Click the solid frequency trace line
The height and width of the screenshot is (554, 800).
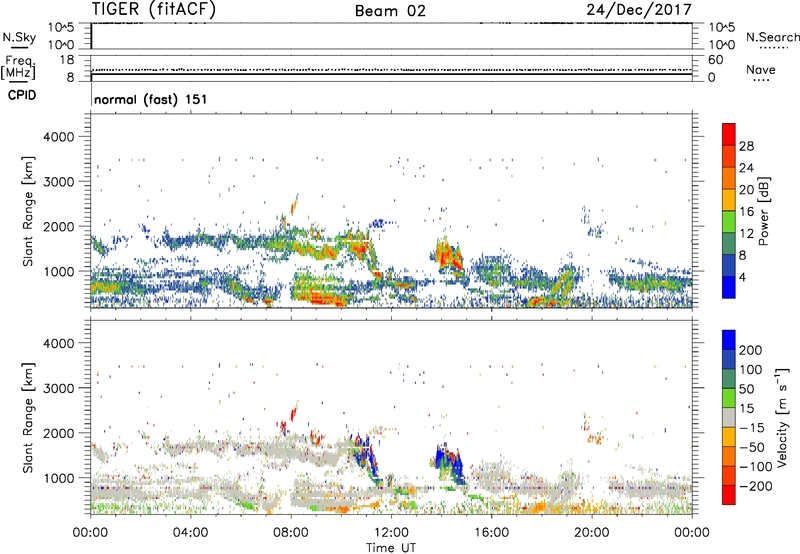391,74
